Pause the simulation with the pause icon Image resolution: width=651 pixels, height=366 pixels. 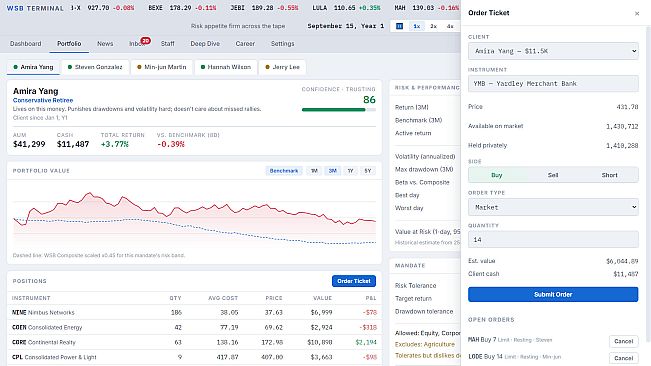[x=399, y=26]
